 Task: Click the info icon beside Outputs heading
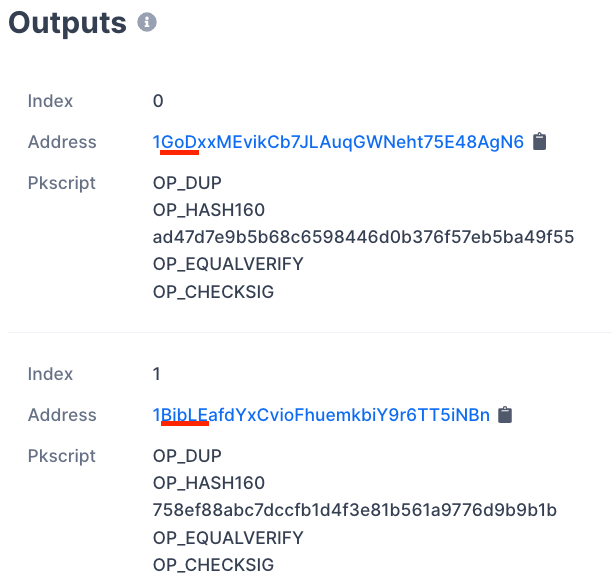(147, 22)
